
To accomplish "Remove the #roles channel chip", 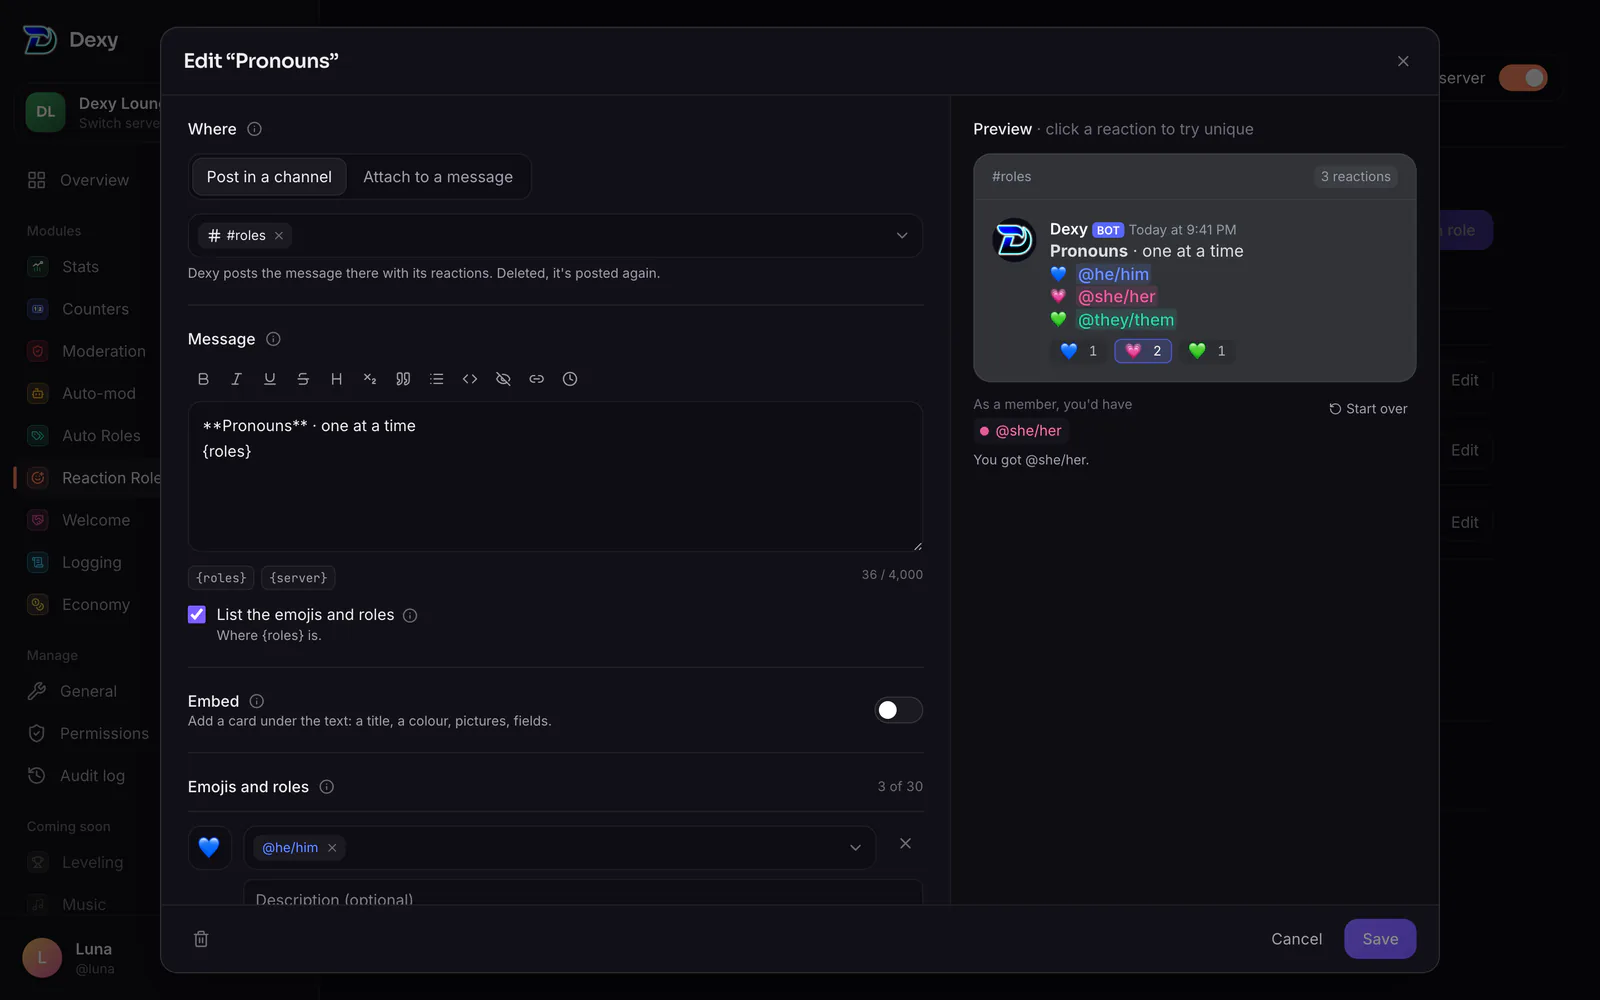I will 279,236.
